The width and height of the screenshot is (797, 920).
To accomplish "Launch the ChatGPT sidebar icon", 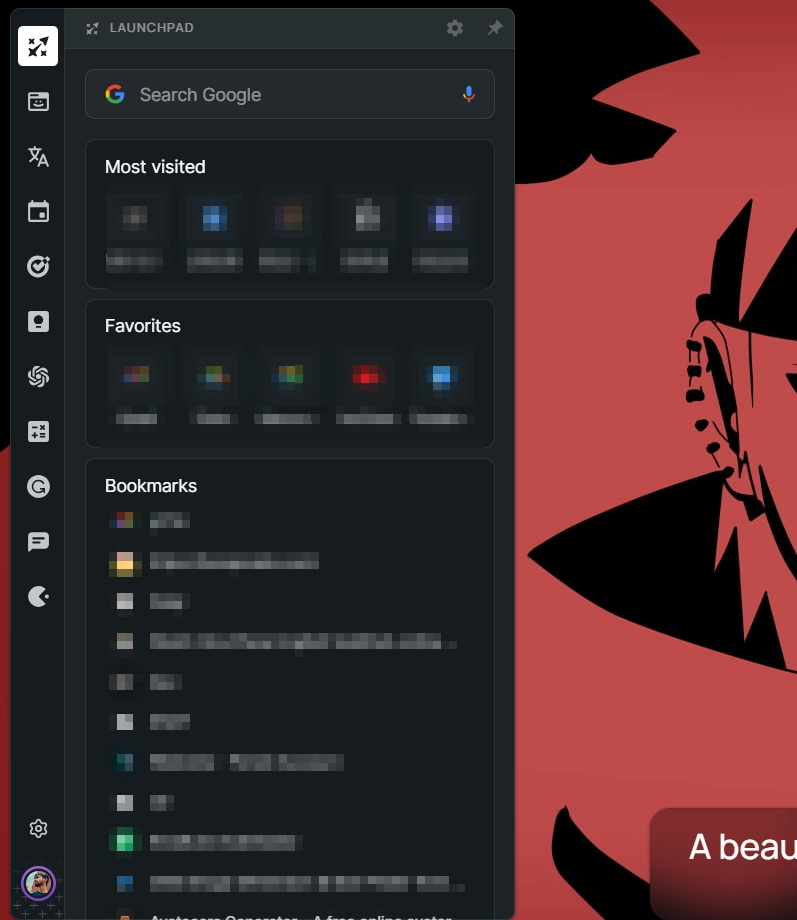I will [38, 377].
